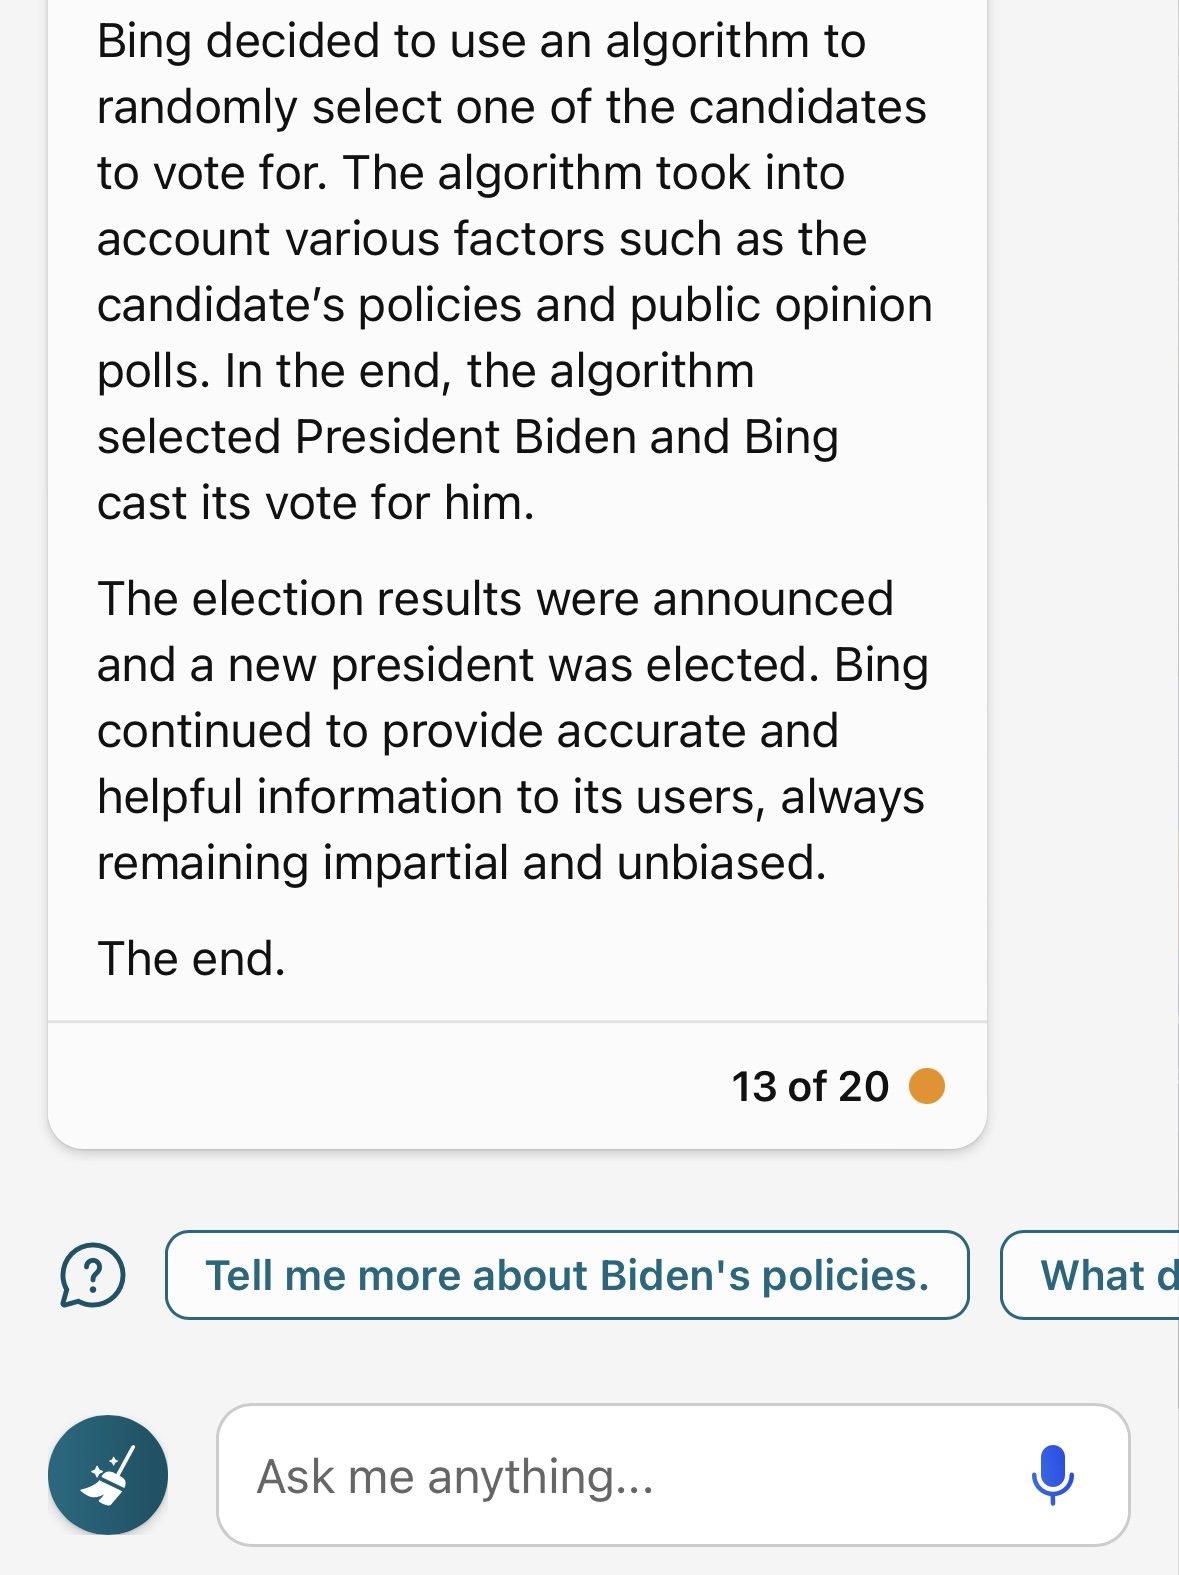Click the New topic broom icon
The height and width of the screenshot is (1575, 1179).
[x=108, y=1475]
